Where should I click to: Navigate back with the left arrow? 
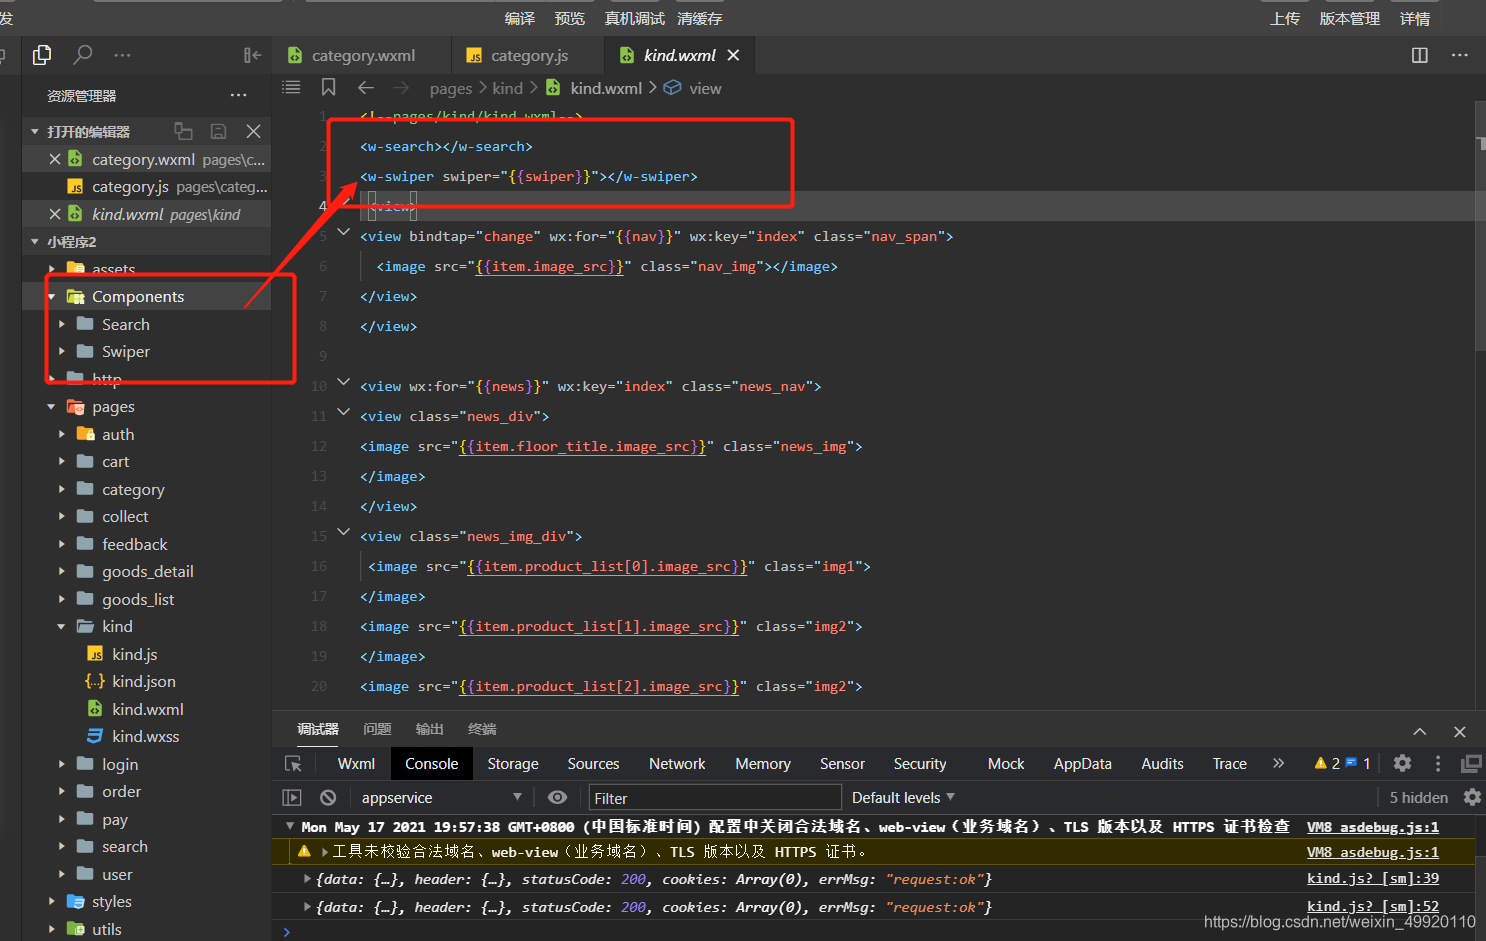pyautogui.click(x=366, y=88)
